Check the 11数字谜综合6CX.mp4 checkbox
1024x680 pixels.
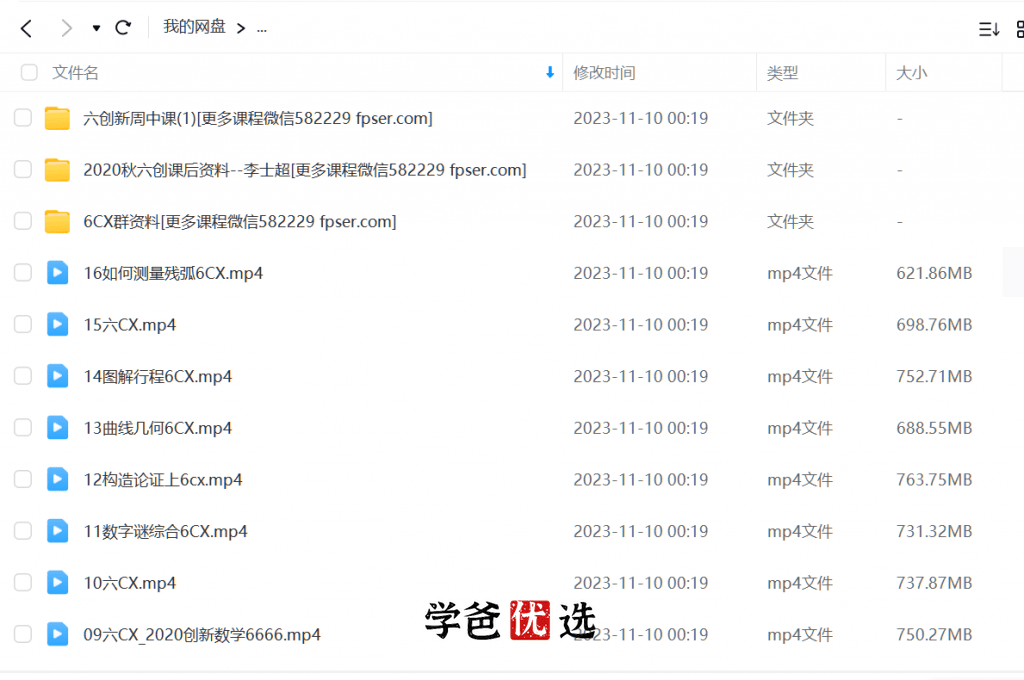pos(23,530)
